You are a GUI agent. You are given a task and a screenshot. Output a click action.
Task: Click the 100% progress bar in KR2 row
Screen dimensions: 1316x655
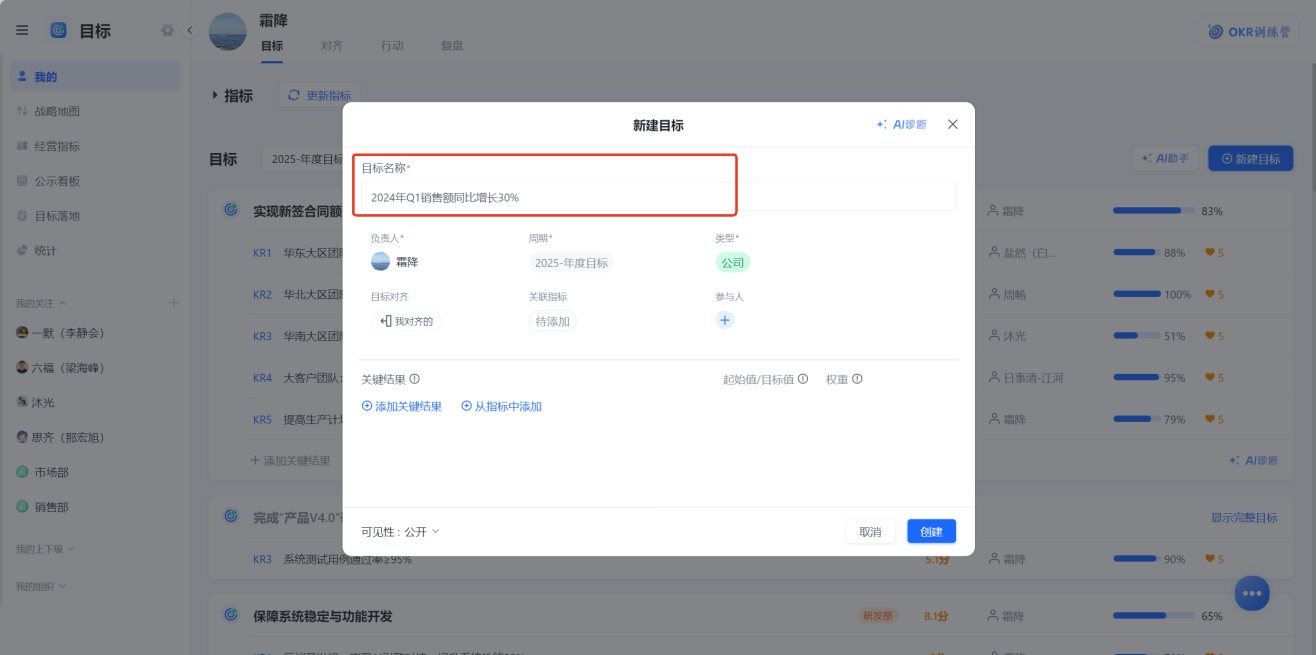[1137, 294]
